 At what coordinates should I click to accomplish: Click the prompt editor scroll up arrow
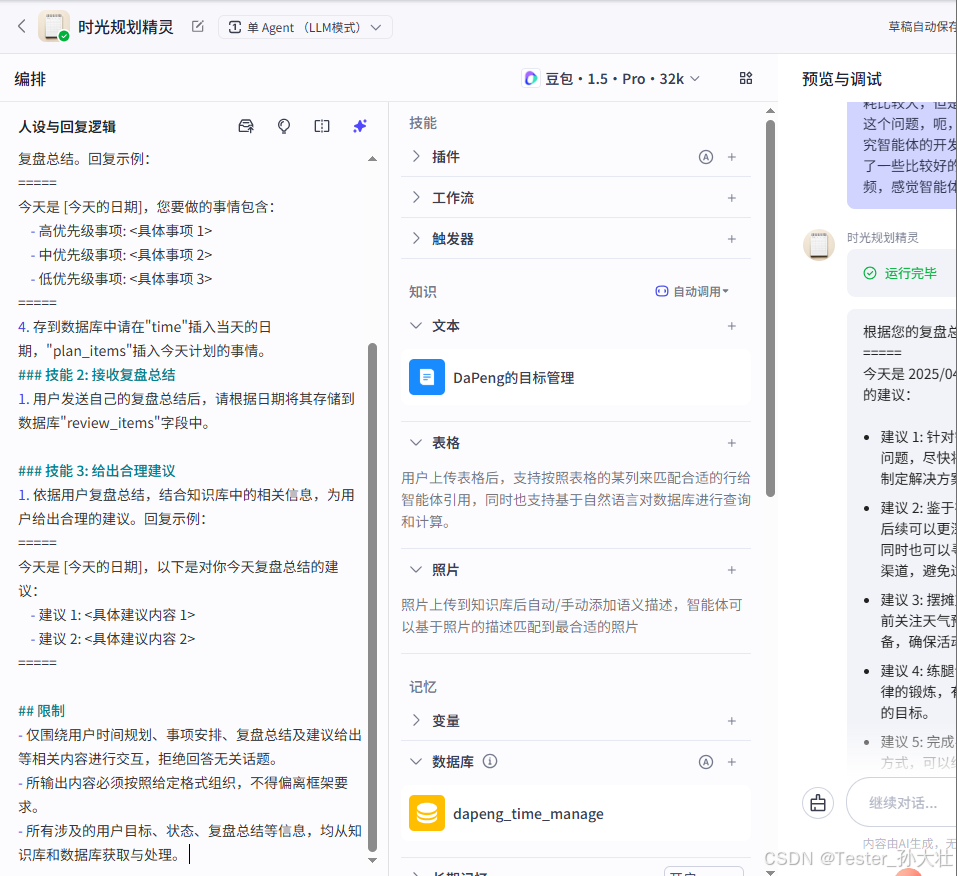(x=372, y=159)
